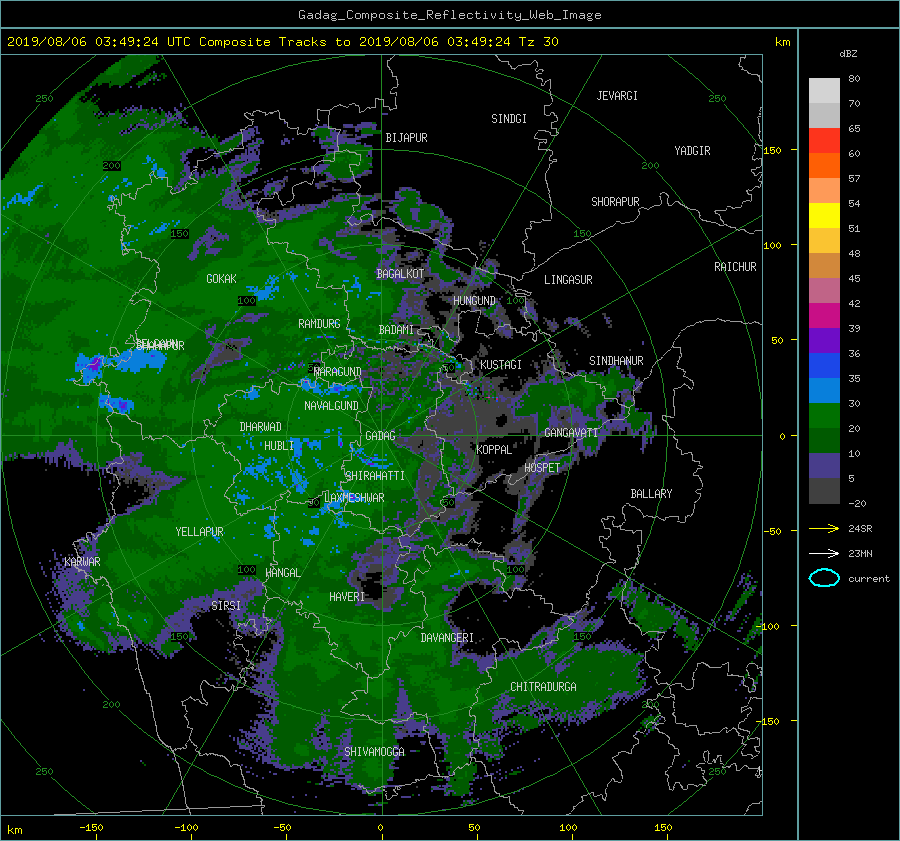This screenshot has height=841, width=900.
Task: Click the yellow 24SR arrow legend icon
Action: click(824, 528)
